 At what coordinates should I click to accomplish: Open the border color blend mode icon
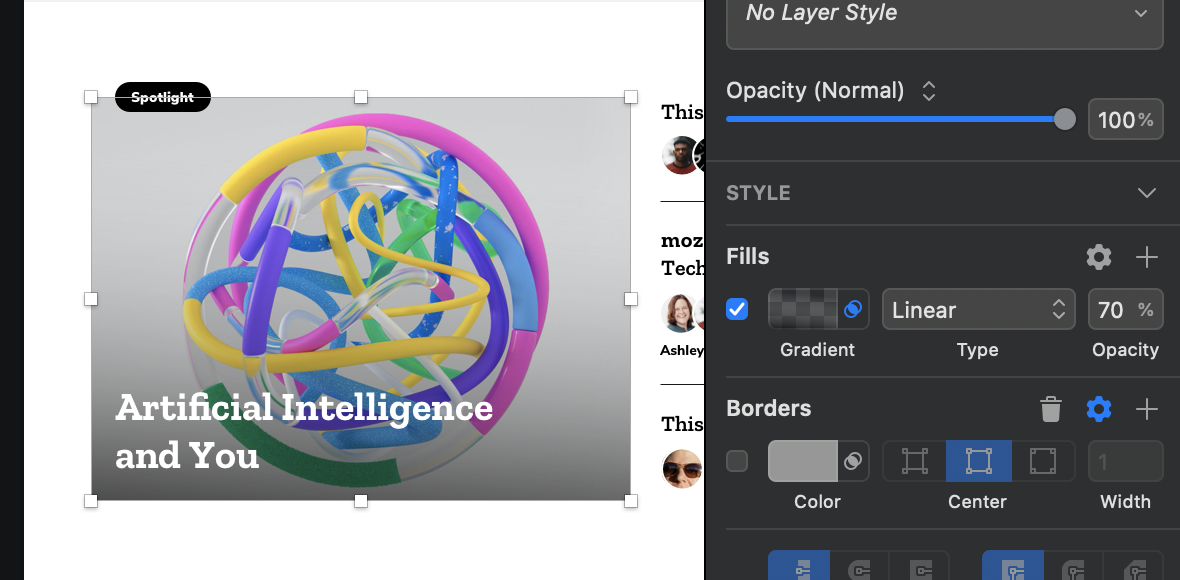coord(853,461)
